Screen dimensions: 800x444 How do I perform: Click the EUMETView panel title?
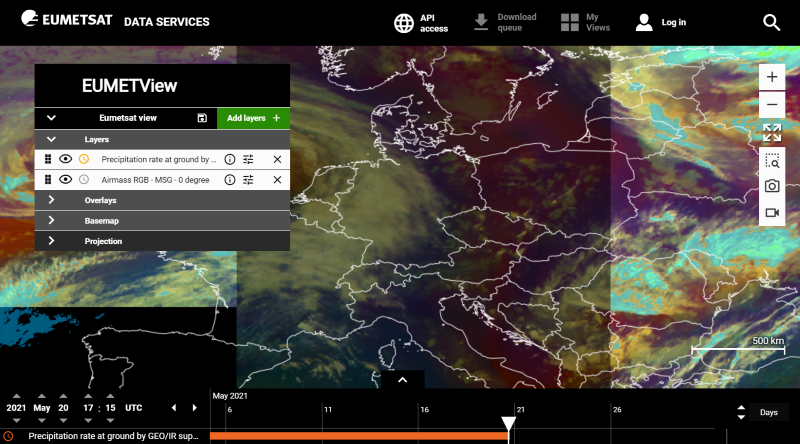129,86
